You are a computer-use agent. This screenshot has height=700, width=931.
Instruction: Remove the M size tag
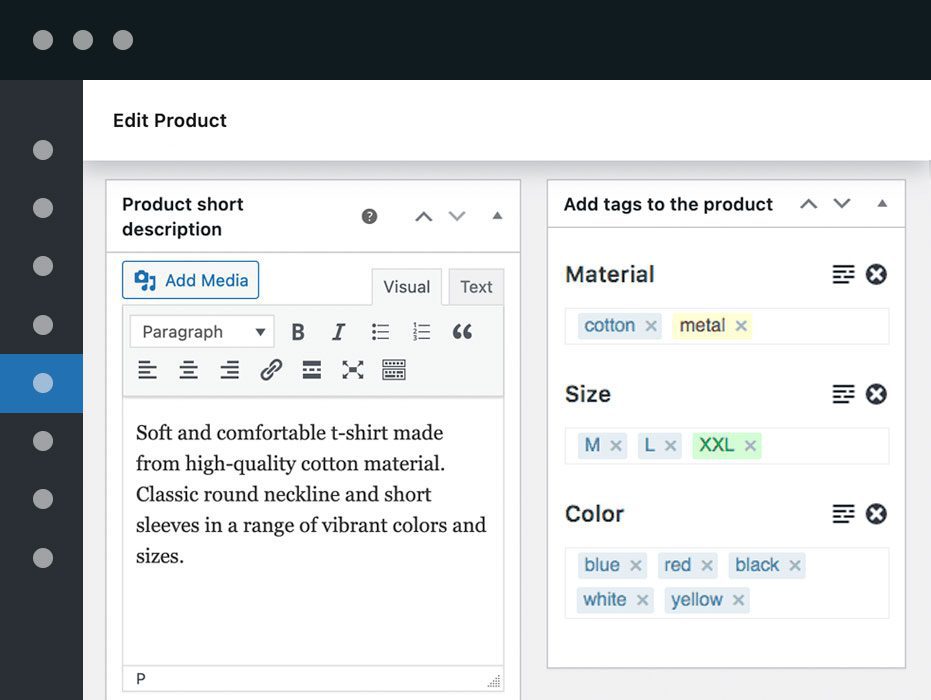[x=616, y=445]
